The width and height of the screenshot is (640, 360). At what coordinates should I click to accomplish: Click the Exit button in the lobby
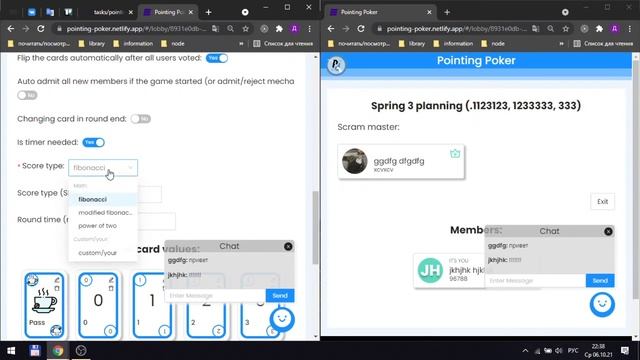[602, 202]
